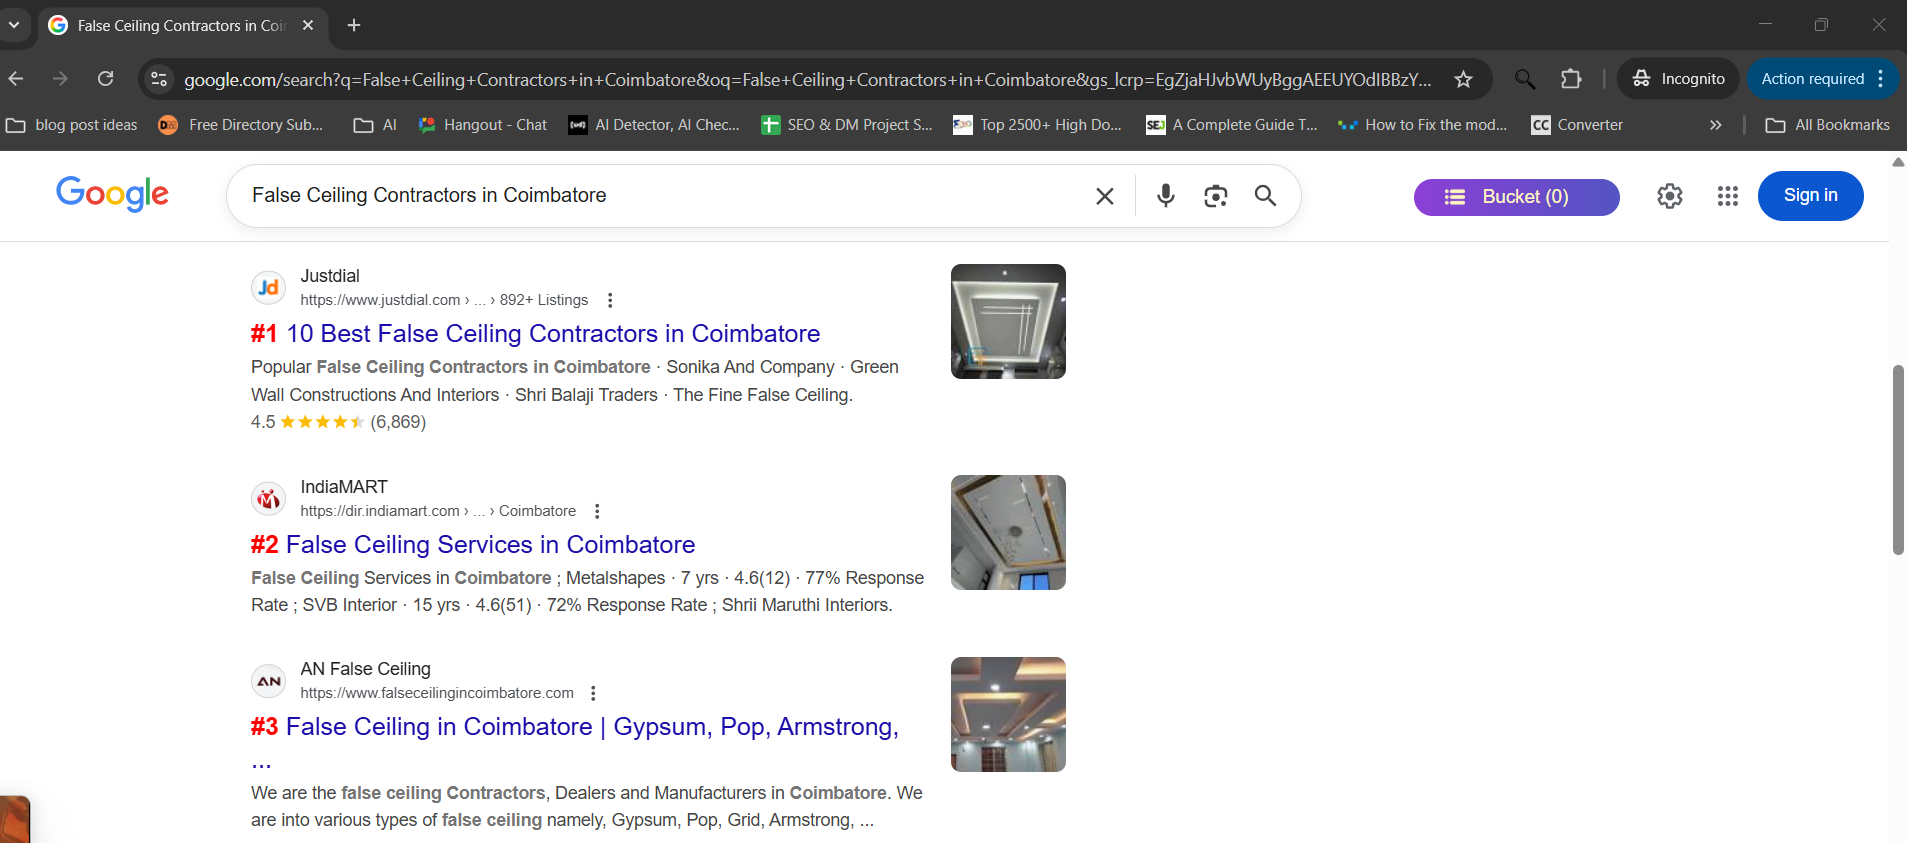Bookmark this page with star icon
The image size is (1907, 843).
[x=1463, y=79]
